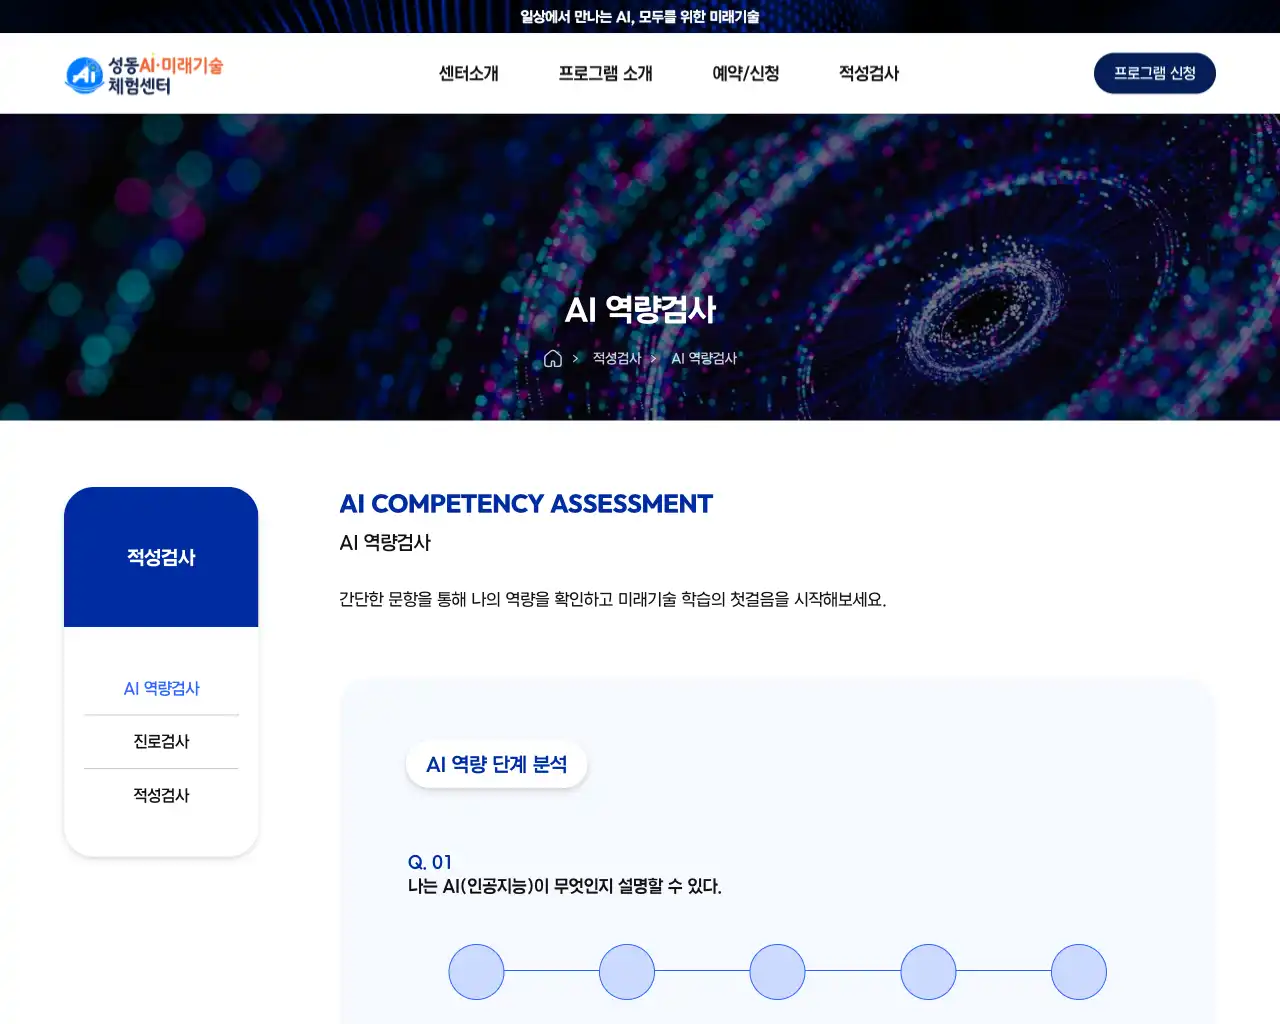Choose first answer circle for Q. 01
Image resolution: width=1280 pixels, height=1024 pixels.
coord(476,972)
